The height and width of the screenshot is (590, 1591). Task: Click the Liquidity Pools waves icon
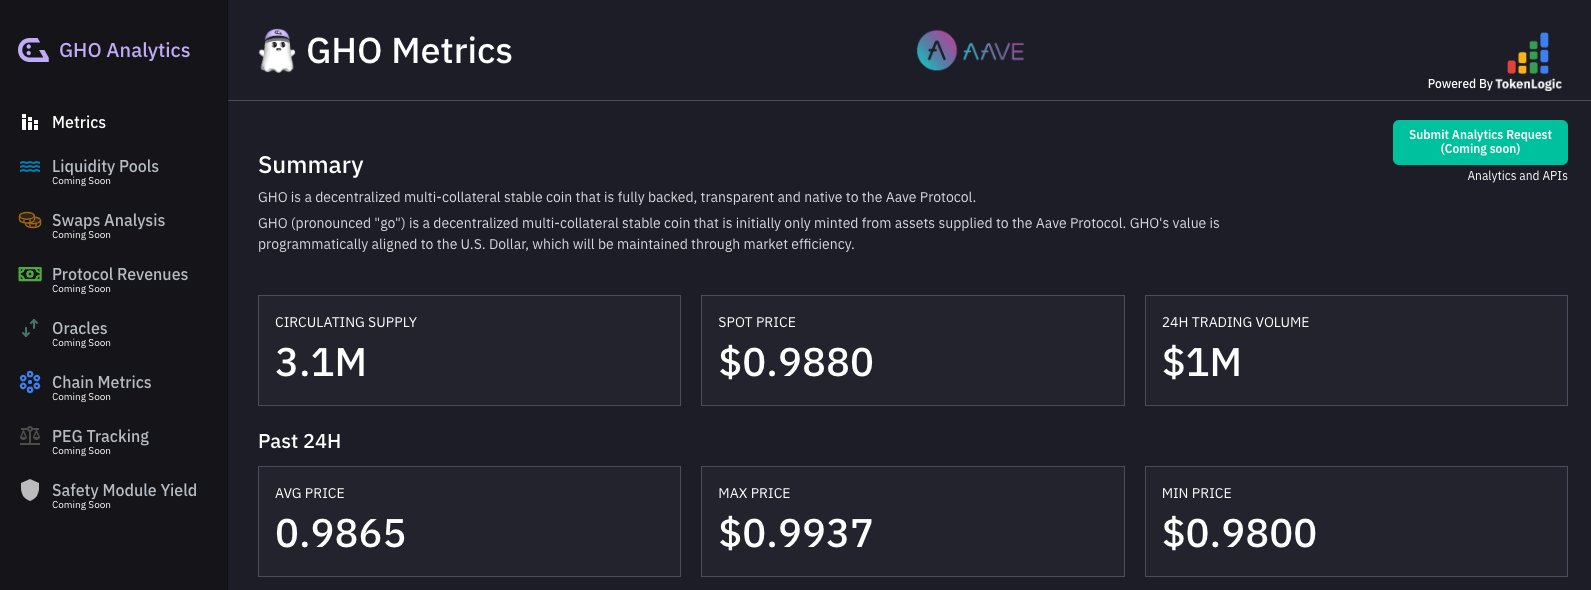click(x=30, y=167)
